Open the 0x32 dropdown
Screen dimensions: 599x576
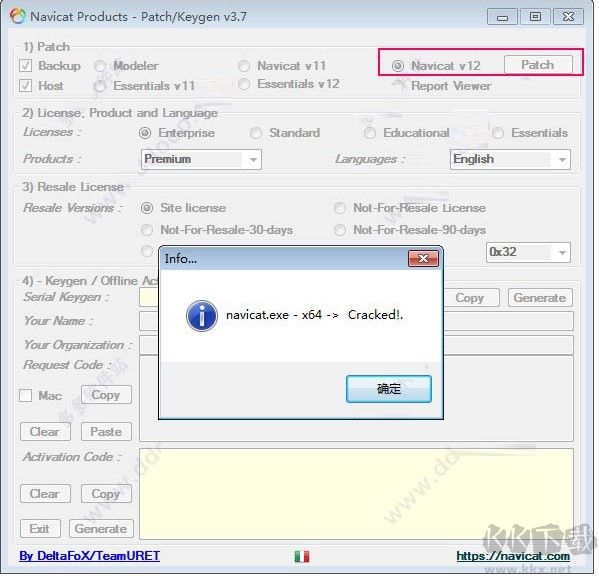[x=528, y=252]
